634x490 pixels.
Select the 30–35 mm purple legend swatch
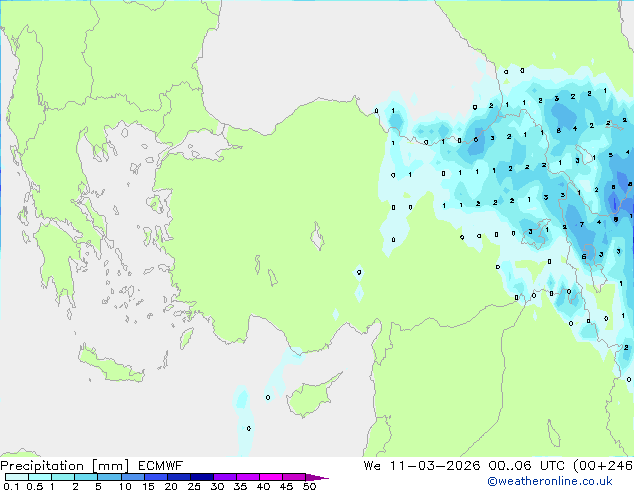225,477
